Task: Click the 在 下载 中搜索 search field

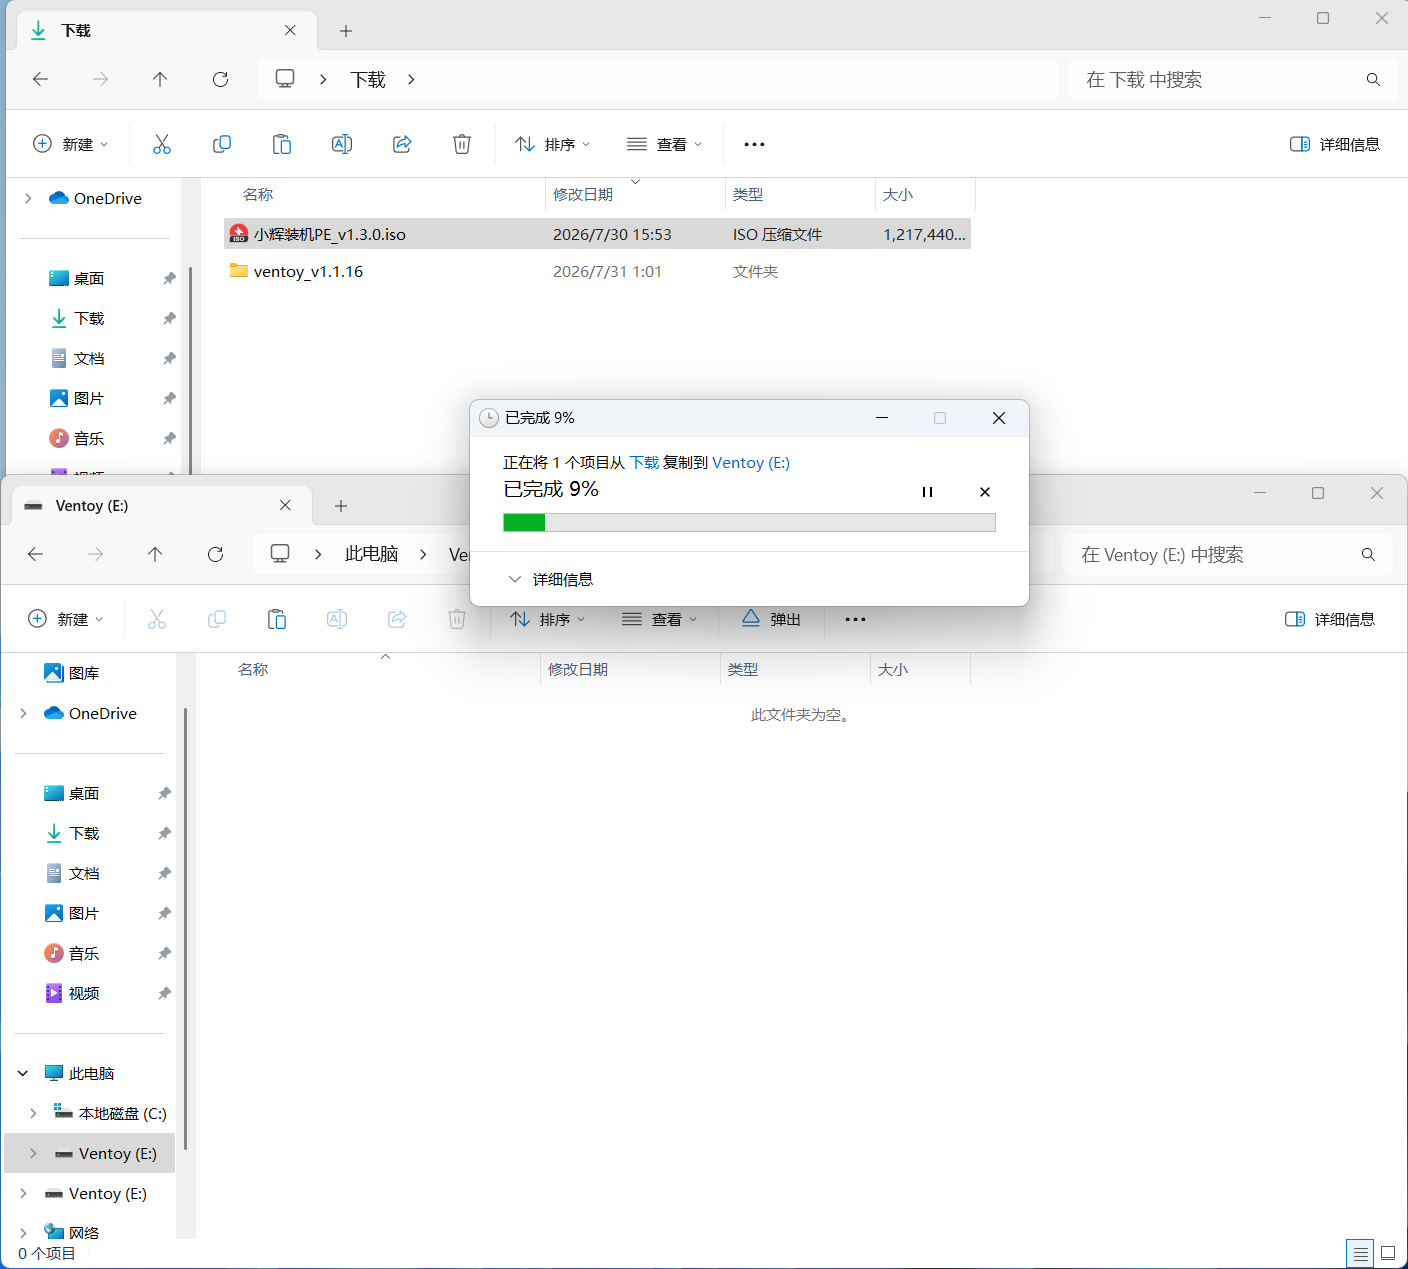Action: [1232, 79]
